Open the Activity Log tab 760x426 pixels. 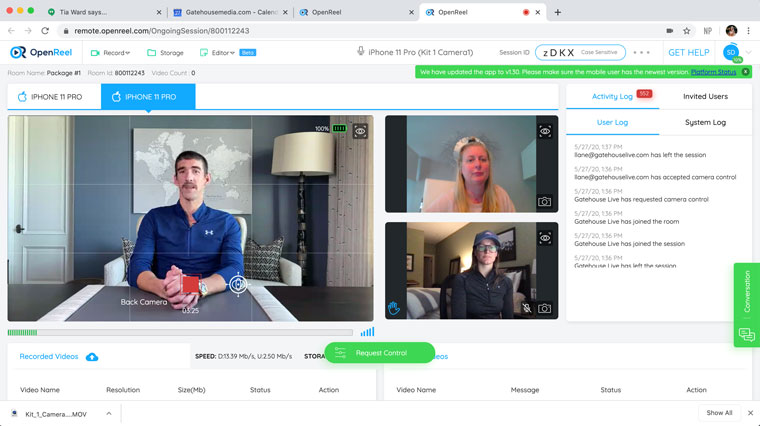(x=612, y=96)
